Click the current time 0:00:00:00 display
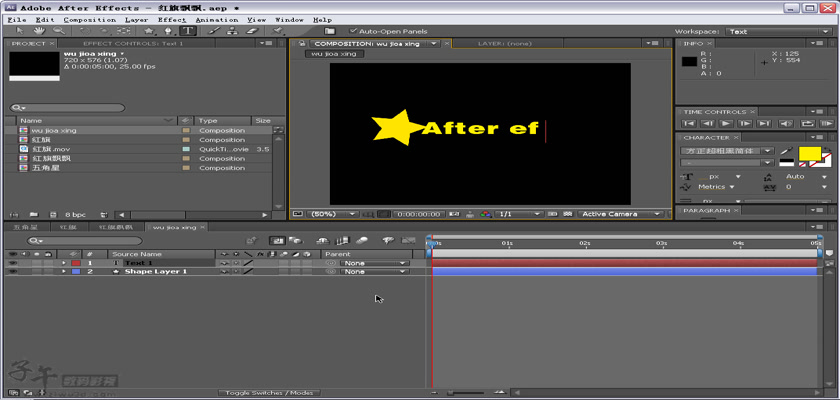Viewport: 840px width, 400px height. (x=417, y=214)
